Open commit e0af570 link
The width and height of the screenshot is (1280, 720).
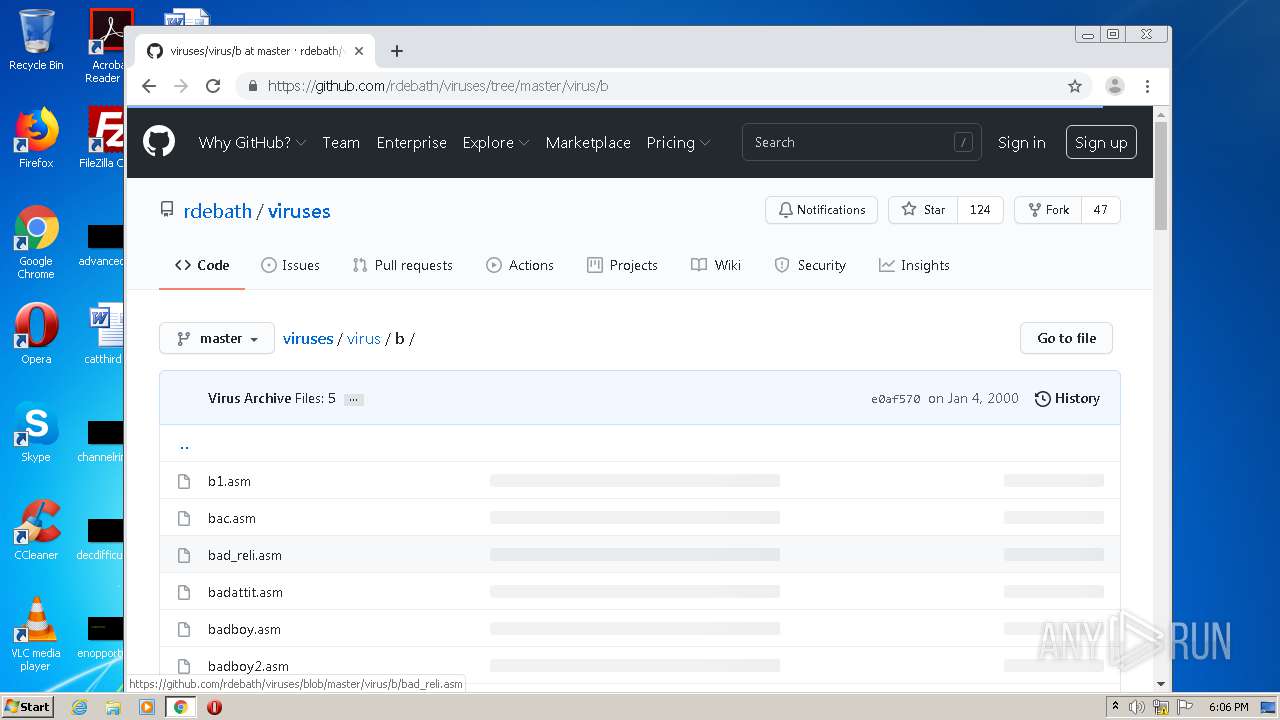pos(895,398)
